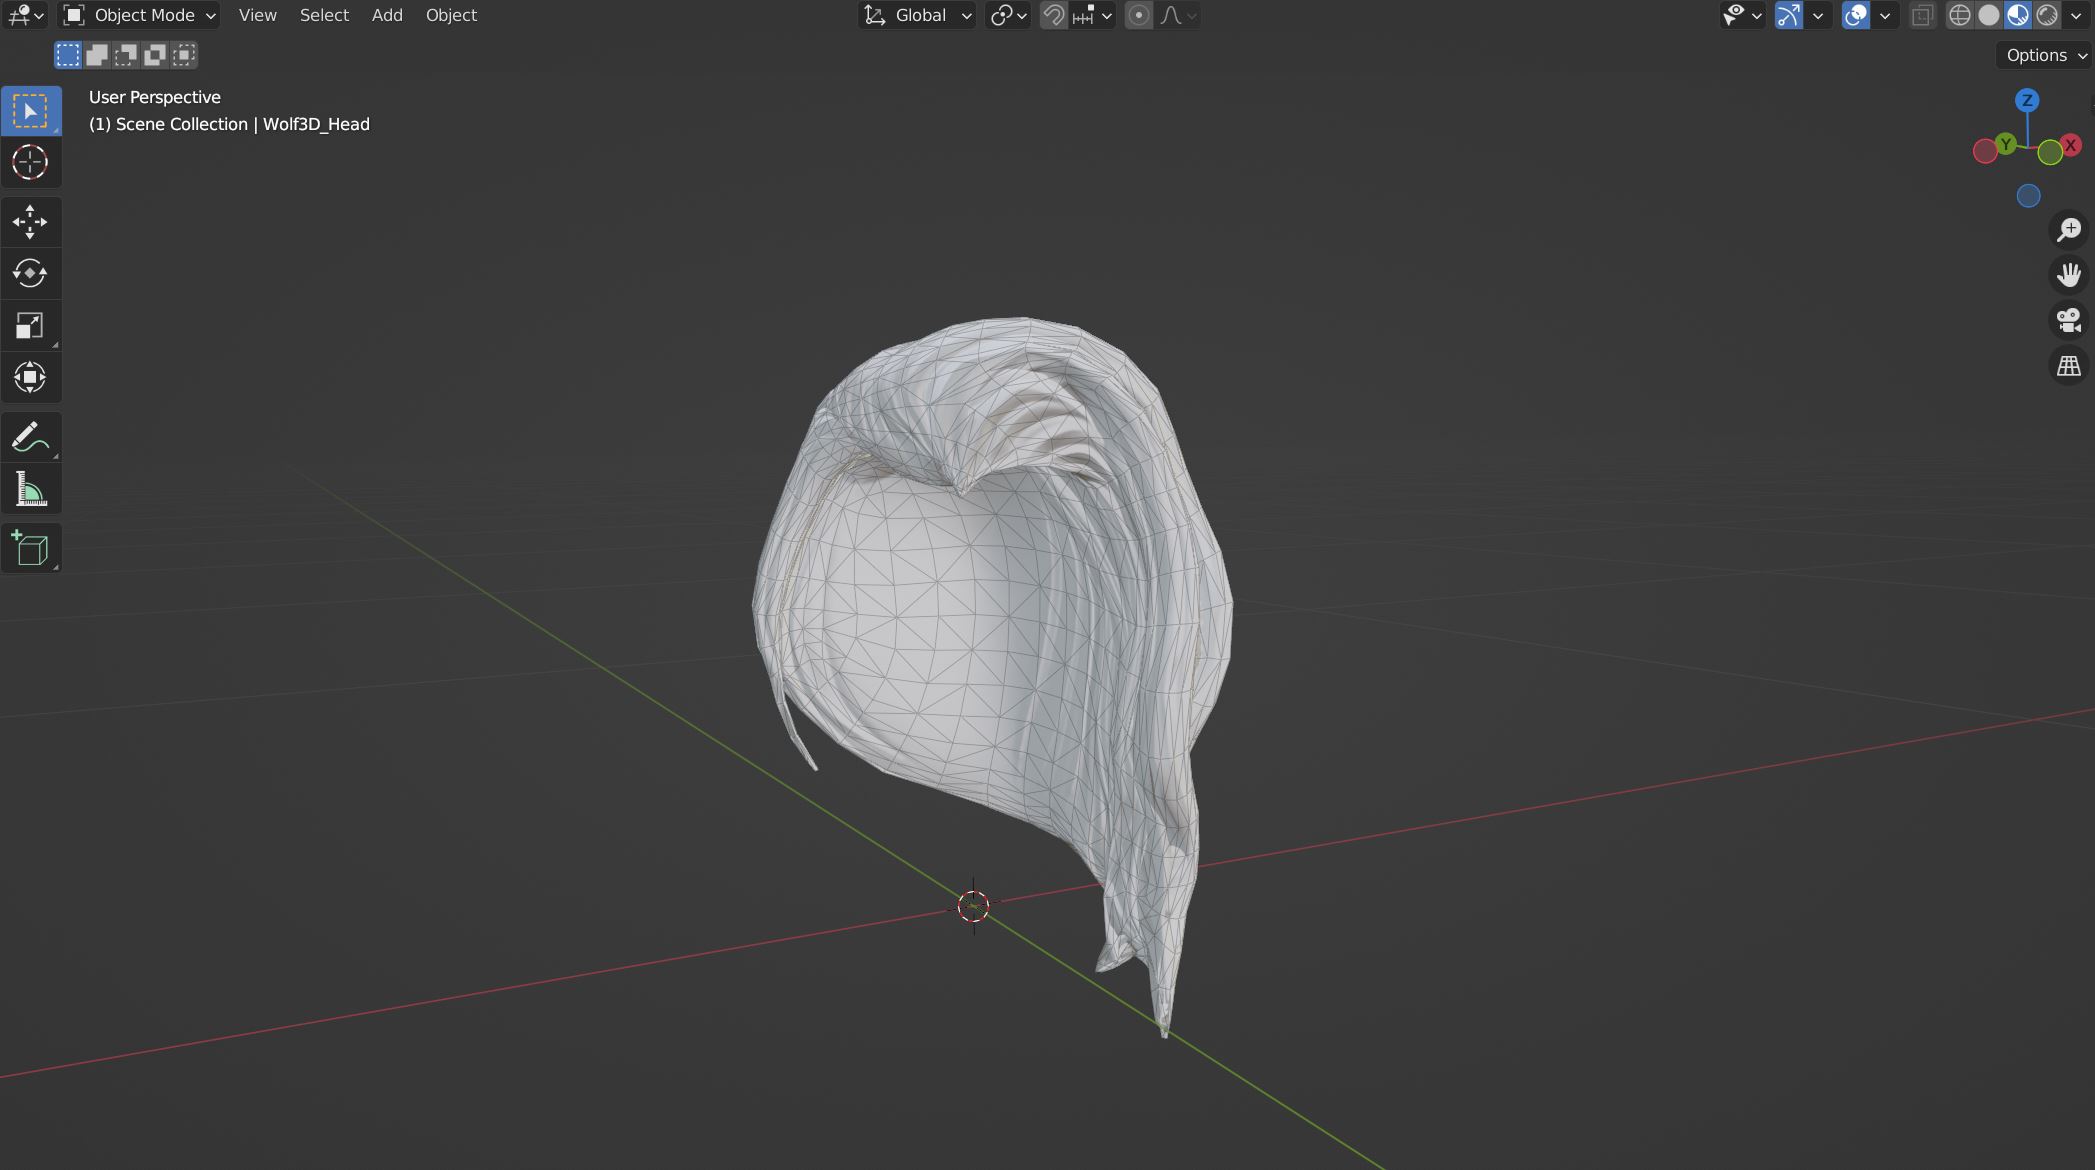Open shading options dropdown arrow
2095x1170 pixels.
point(2076,15)
